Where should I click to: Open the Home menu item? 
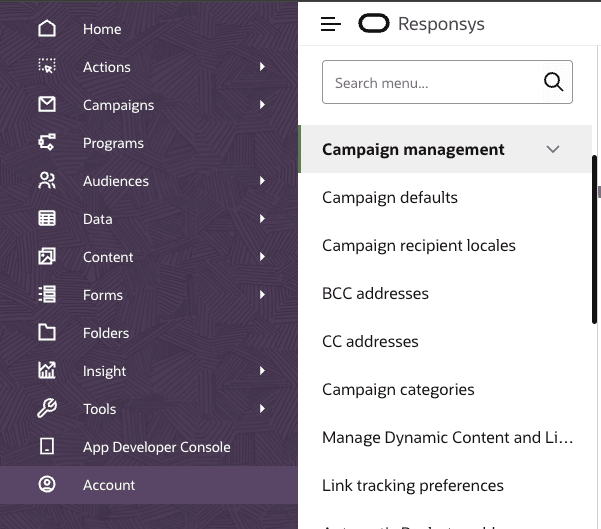(149, 29)
